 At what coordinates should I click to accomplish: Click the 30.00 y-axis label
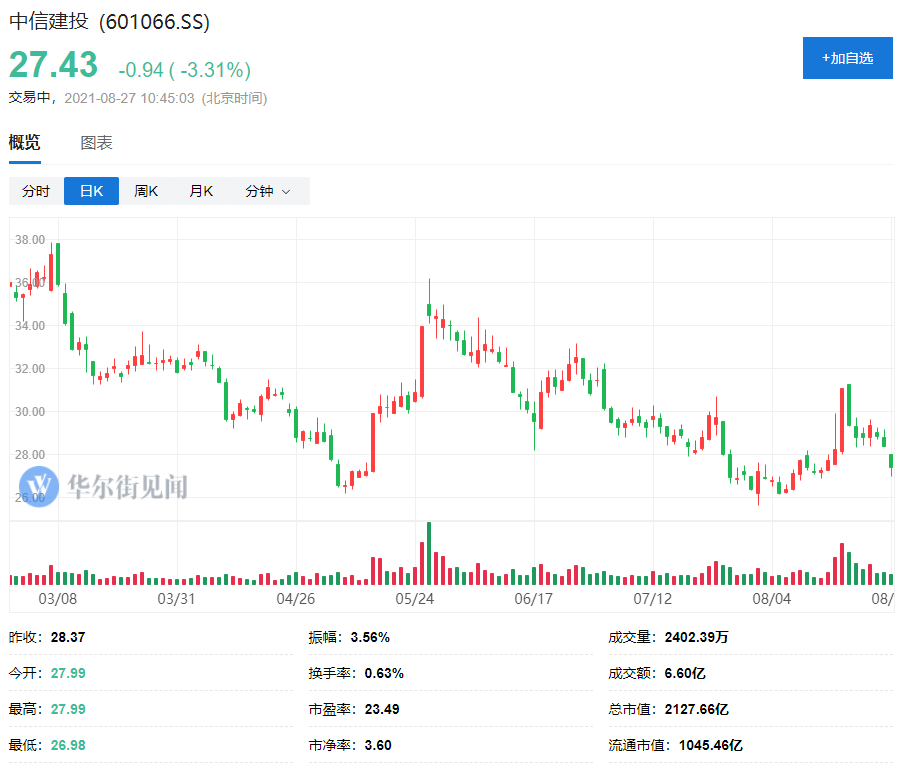coord(30,411)
